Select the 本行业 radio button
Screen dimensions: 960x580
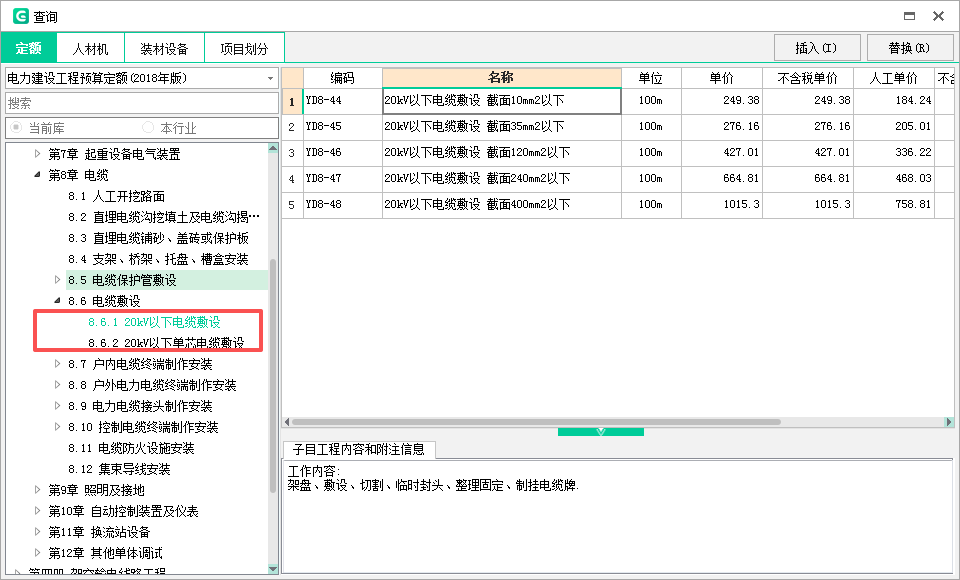coord(148,127)
